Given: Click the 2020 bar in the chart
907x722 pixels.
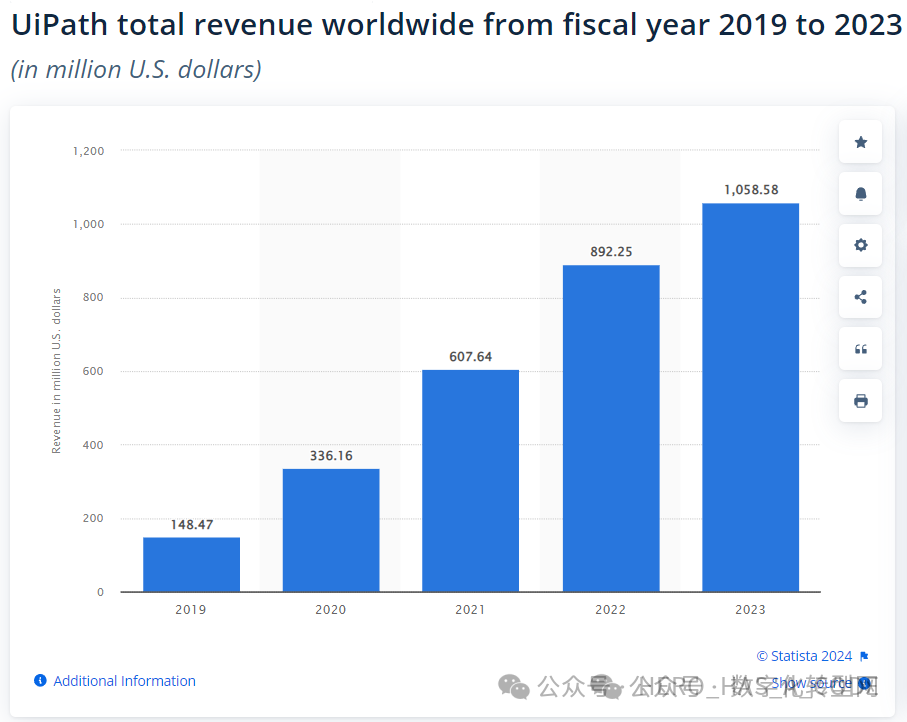Looking at the screenshot, I should 331,530.
